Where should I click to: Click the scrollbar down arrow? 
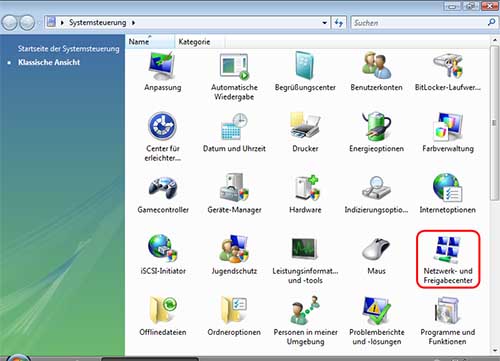click(x=495, y=350)
